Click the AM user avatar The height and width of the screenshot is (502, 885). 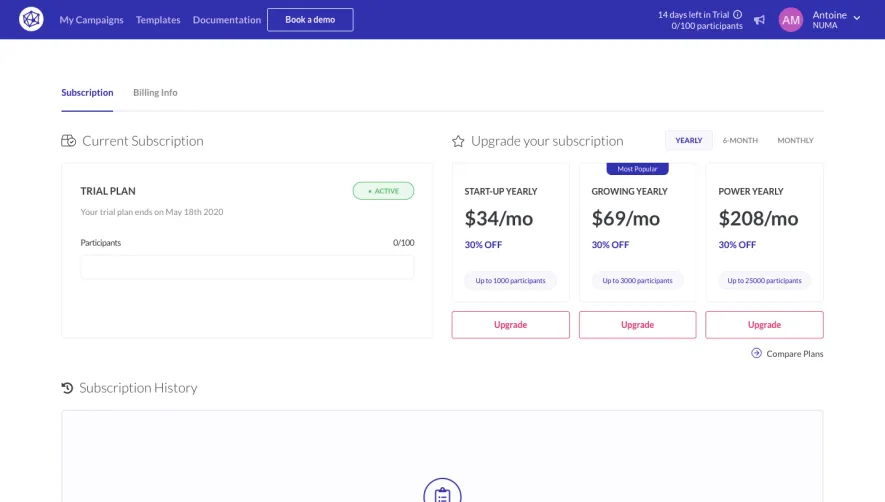[791, 20]
